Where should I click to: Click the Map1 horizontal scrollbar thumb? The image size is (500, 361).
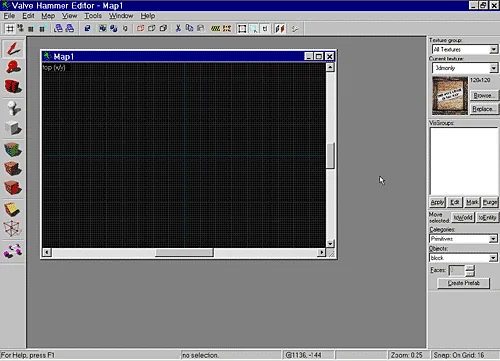click(184, 252)
